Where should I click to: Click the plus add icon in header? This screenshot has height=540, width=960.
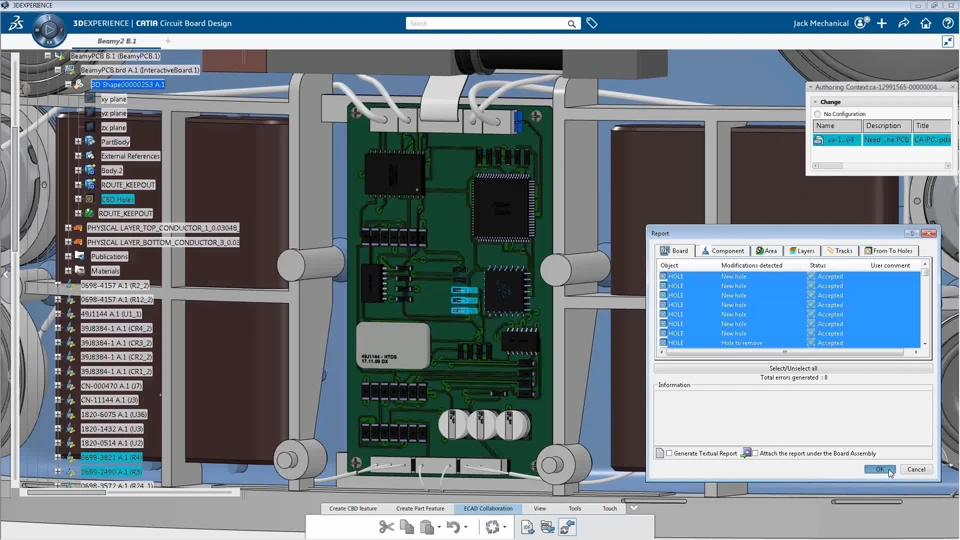point(882,23)
